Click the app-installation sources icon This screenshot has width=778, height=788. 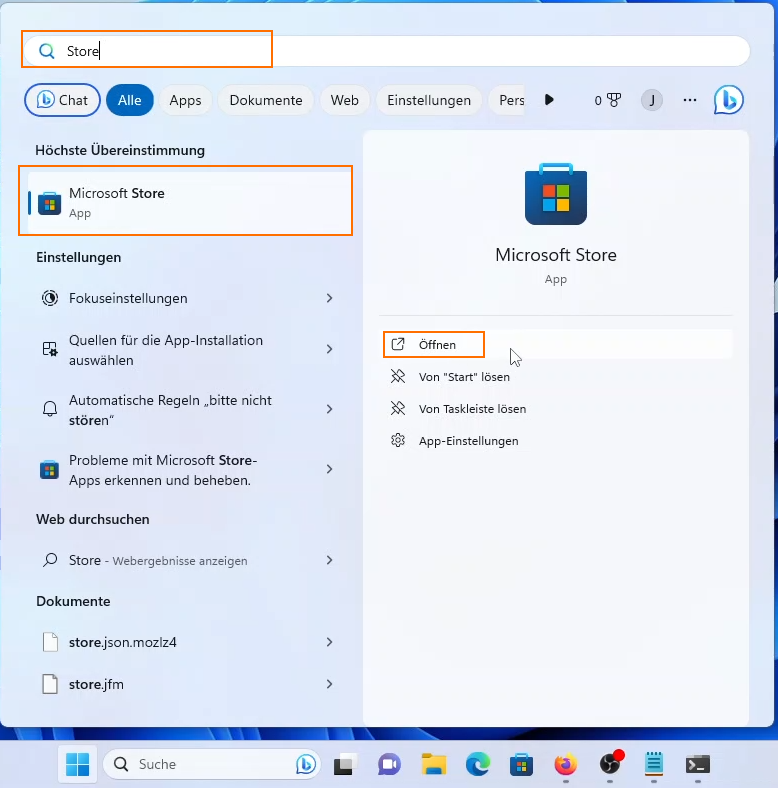point(50,349)
